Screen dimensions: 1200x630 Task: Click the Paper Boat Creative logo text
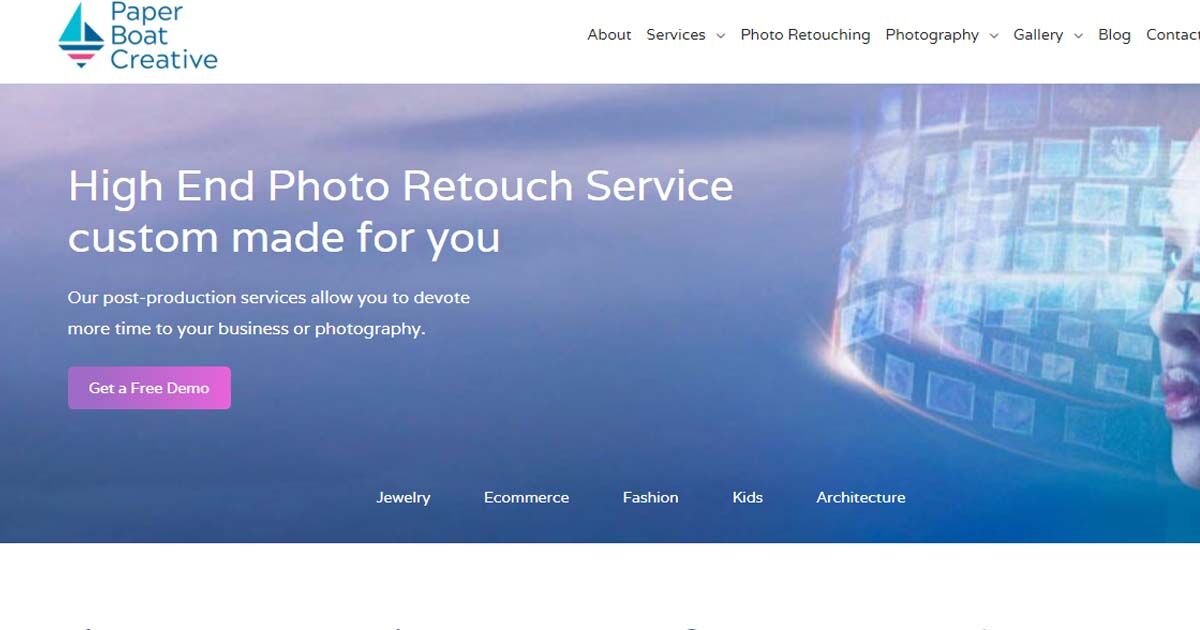click(163, 36)
